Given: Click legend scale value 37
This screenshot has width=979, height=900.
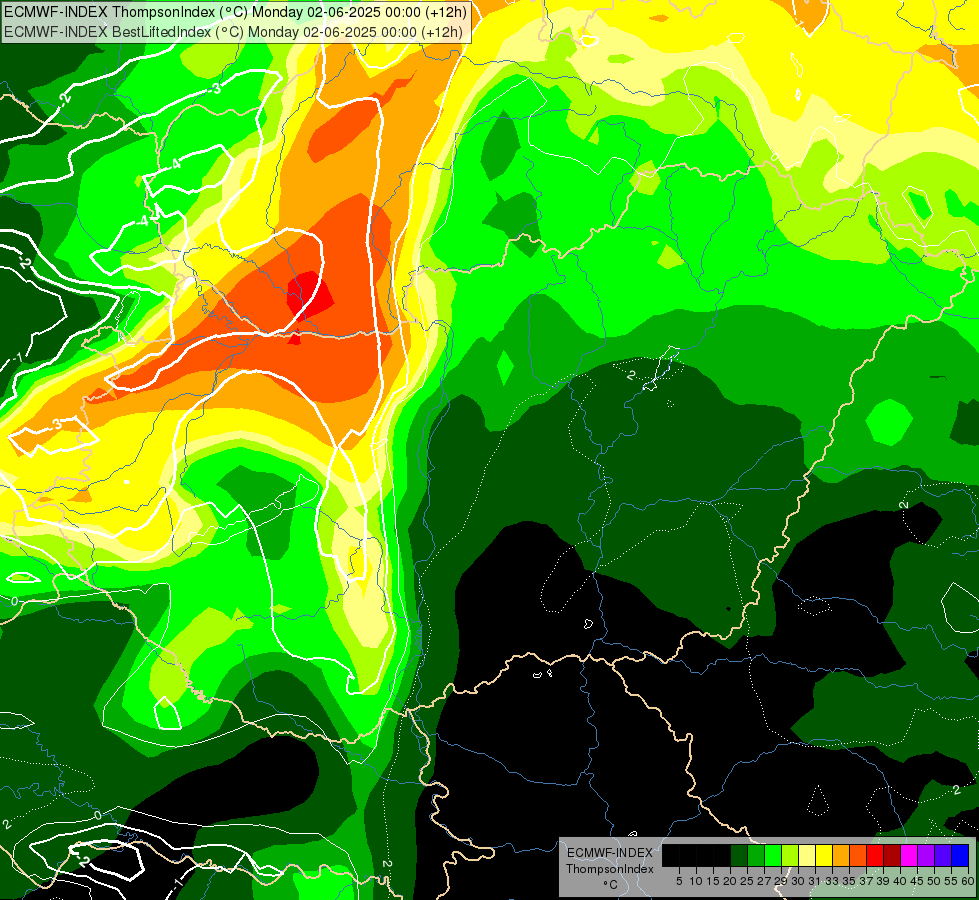Looking at the screenshot, I should (x=867, y=881).
